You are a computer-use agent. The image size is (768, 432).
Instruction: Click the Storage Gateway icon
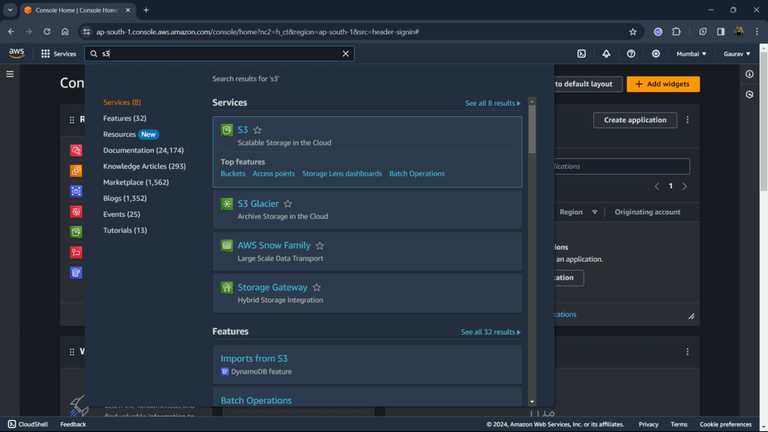coord(226,288)
